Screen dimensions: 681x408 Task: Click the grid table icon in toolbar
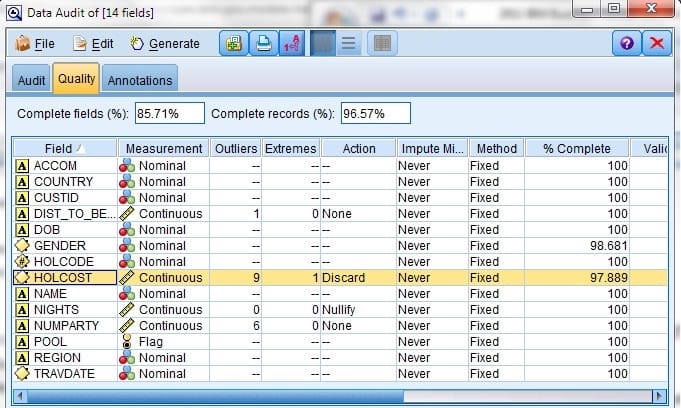click(x=381, y=44)
